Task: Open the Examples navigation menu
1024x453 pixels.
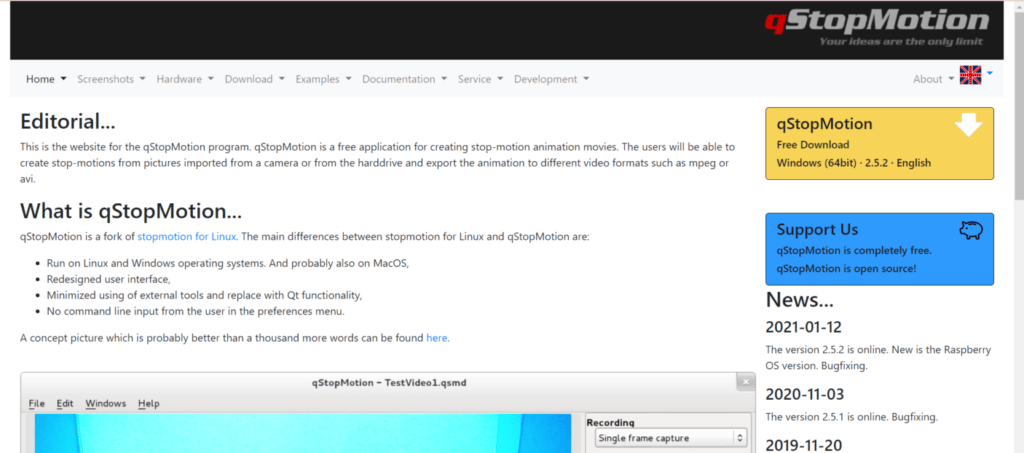Action: point(323,79)
